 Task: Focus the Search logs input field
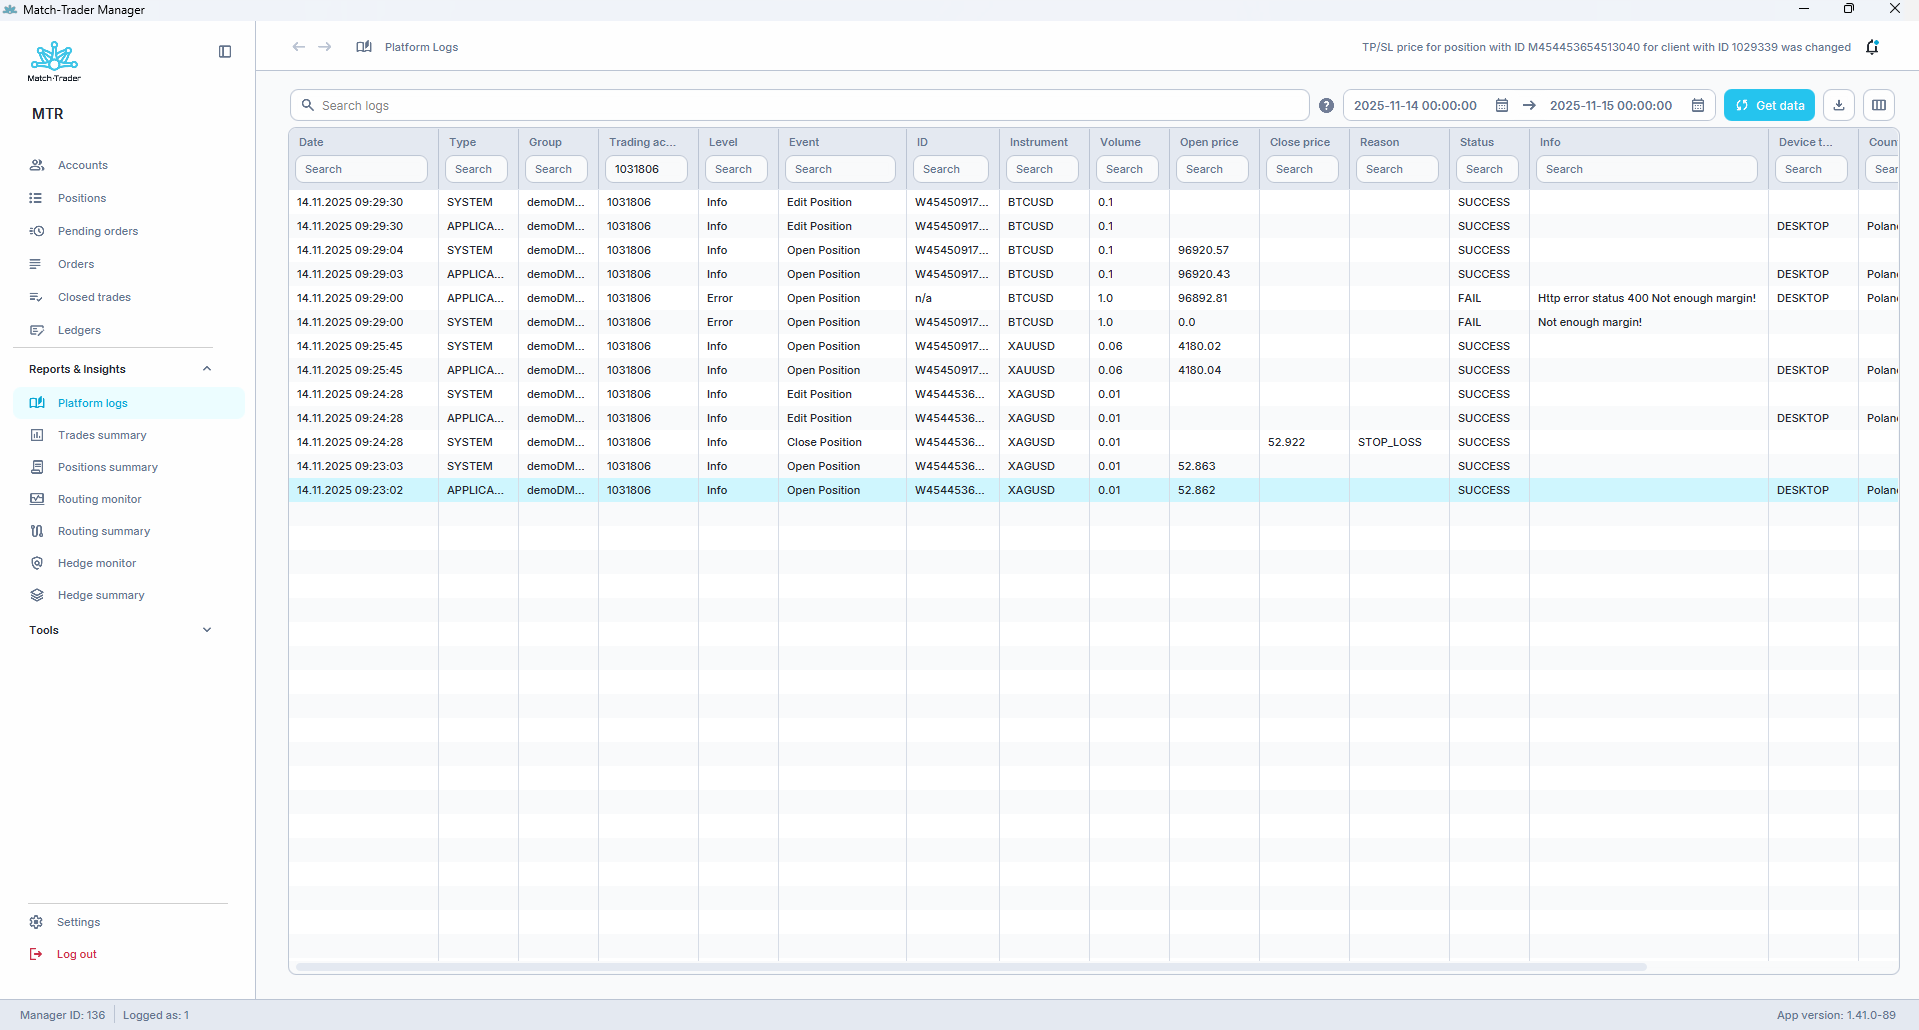pos(800,106)
